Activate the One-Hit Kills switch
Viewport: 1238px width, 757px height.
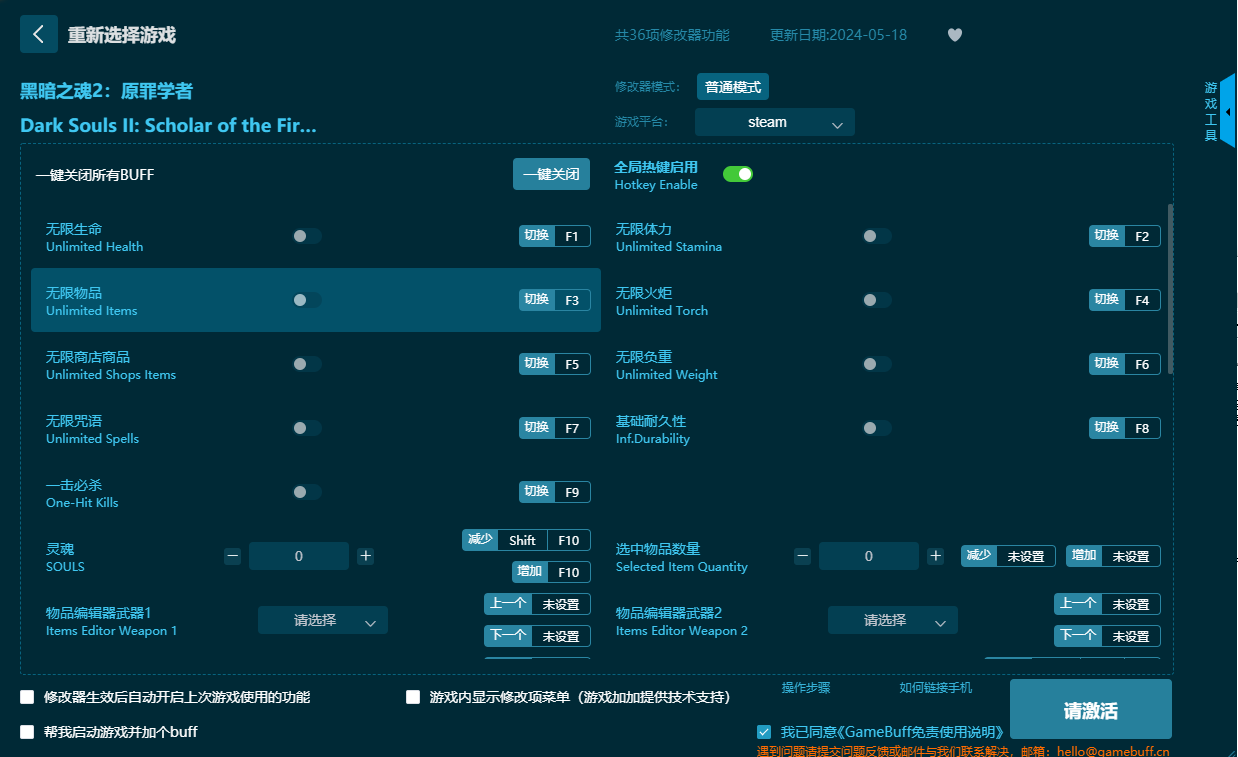coord(306,491)
